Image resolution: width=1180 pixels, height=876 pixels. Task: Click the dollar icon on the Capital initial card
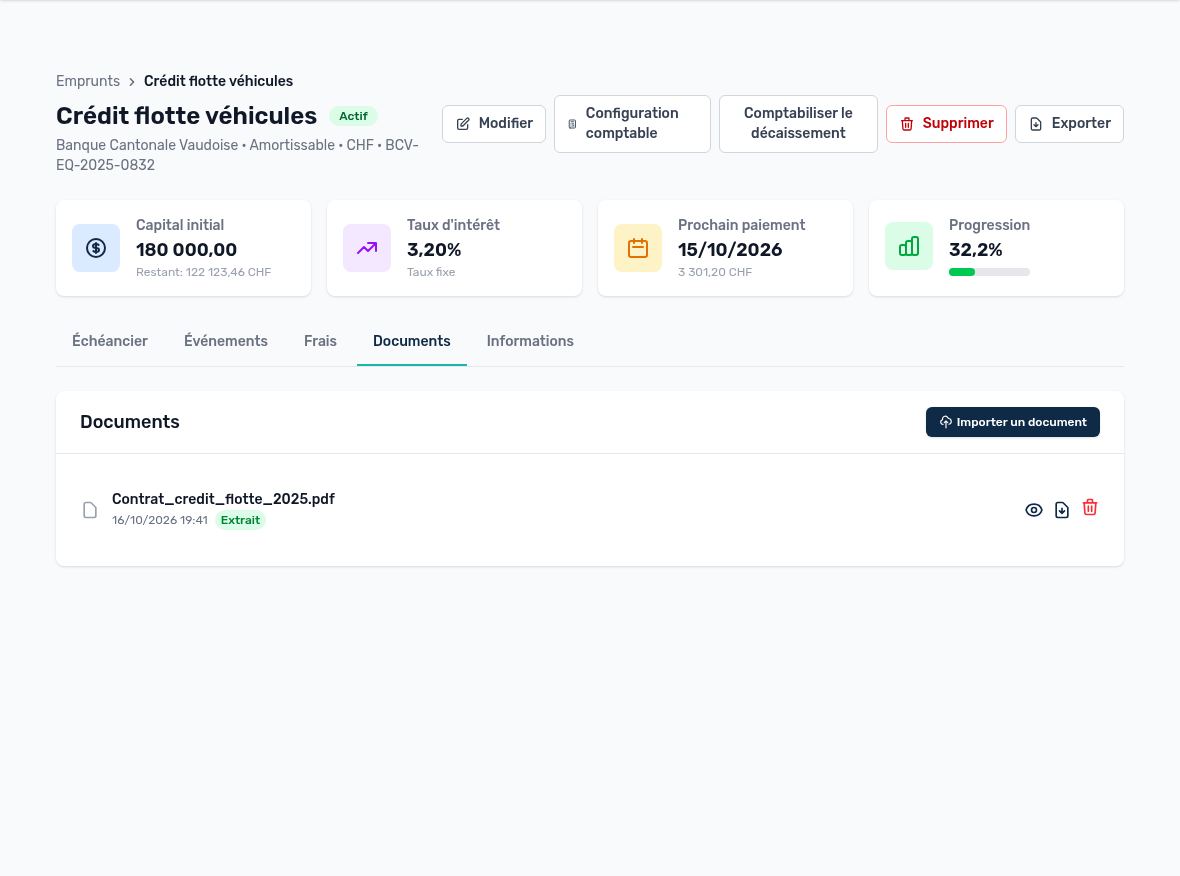tap(96, 248)
